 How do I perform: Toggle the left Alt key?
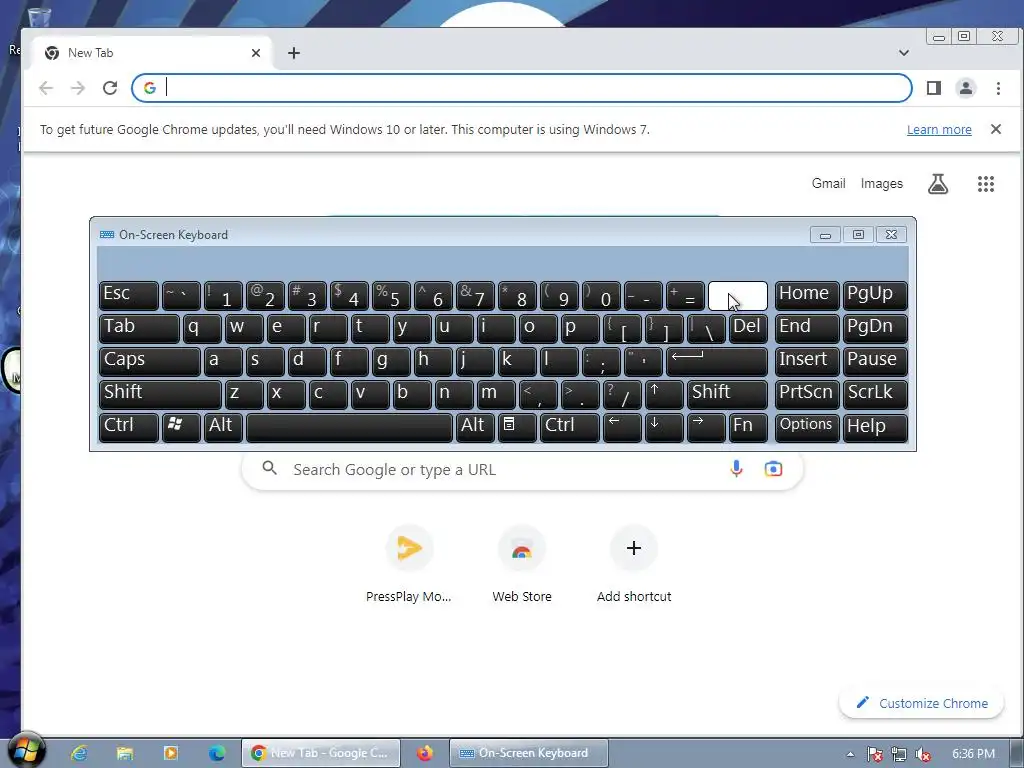pyautogui.click(x=223, y=426)
